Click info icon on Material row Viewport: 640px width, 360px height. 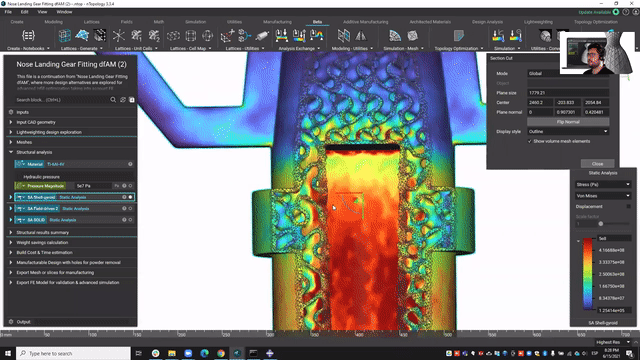[130, 164]
